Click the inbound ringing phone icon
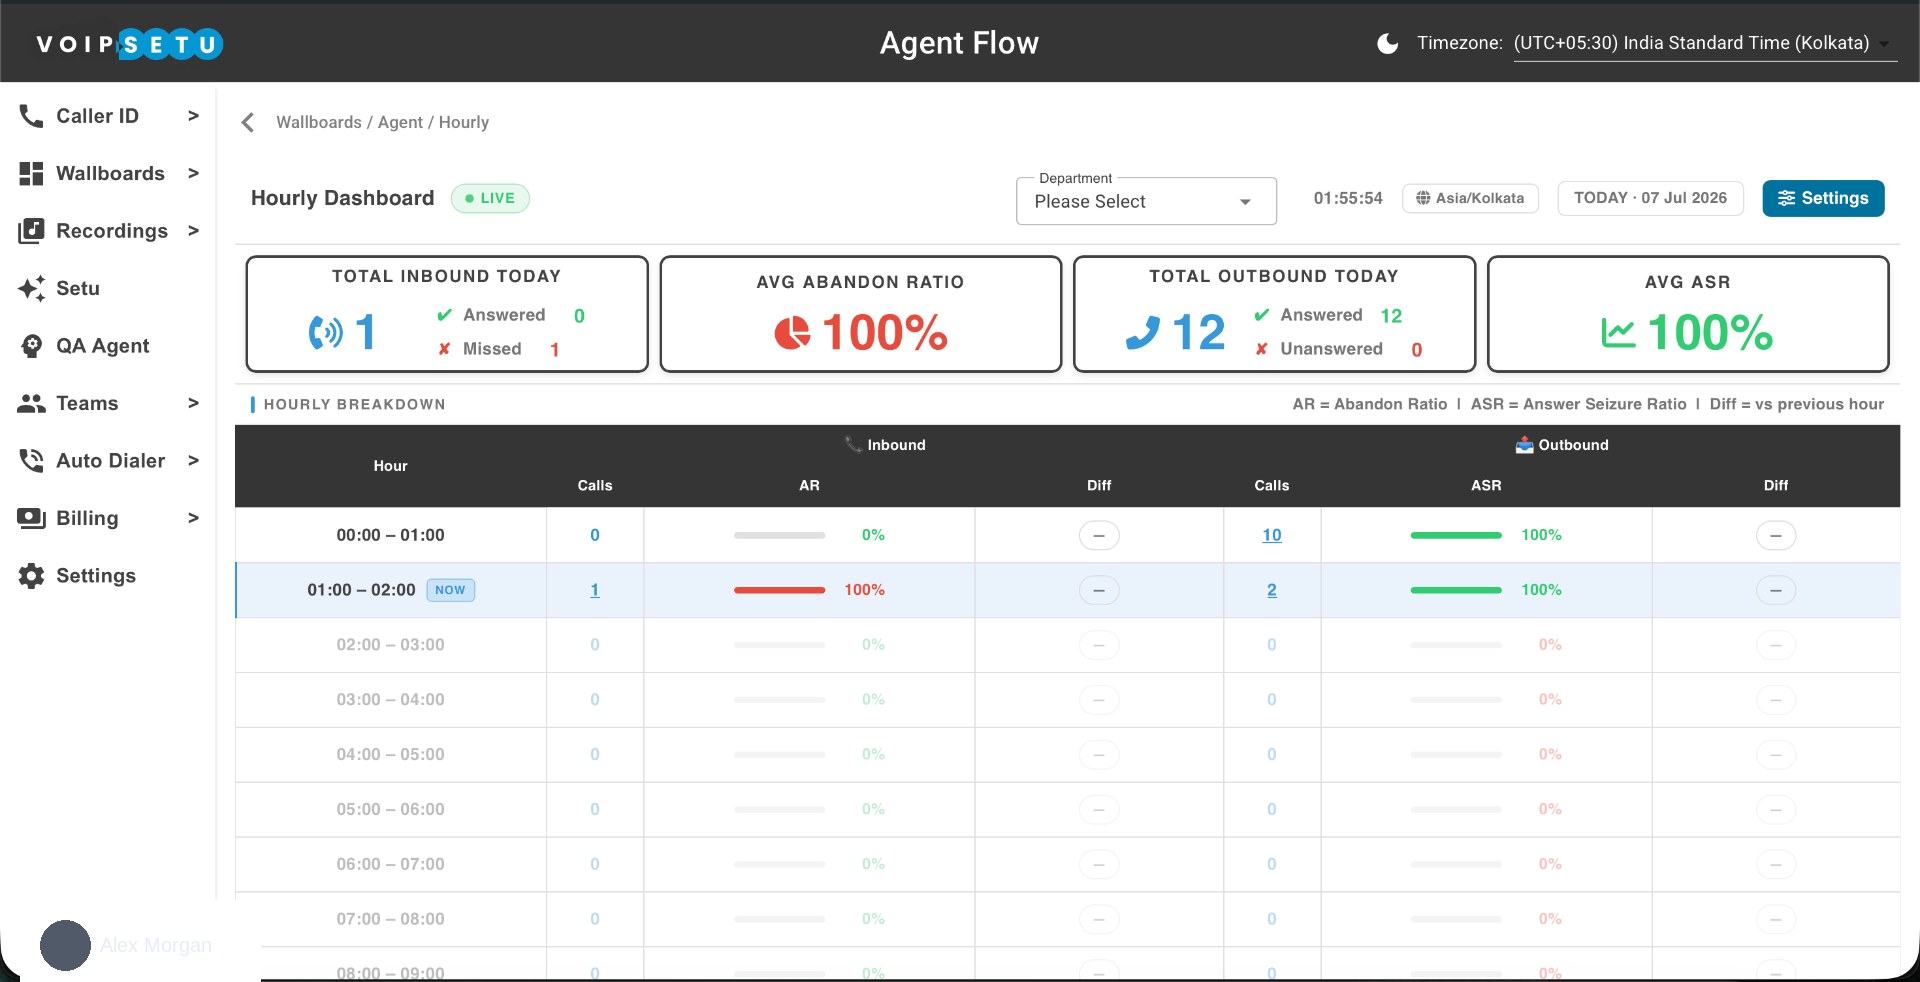The width and height of the screenshot is (1920, 982). click(325, 332)
